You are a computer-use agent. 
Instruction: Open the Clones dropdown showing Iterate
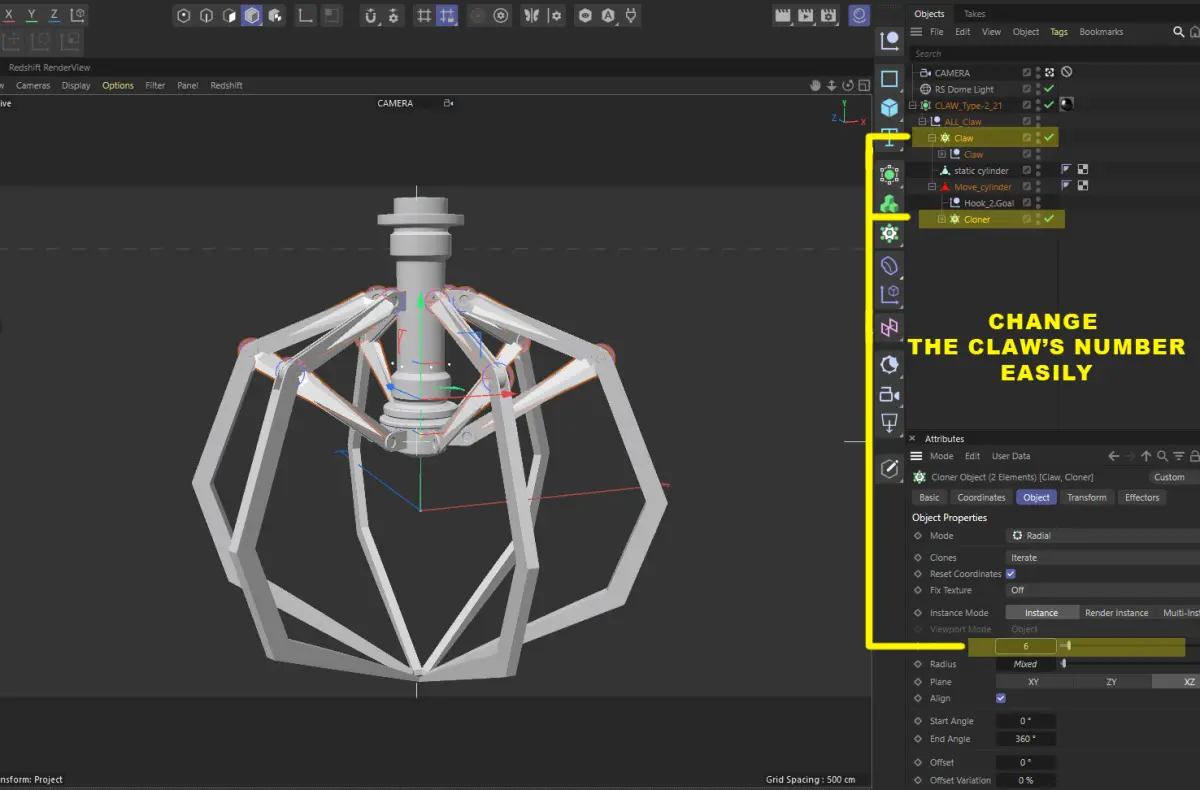tap(1103, 558)
